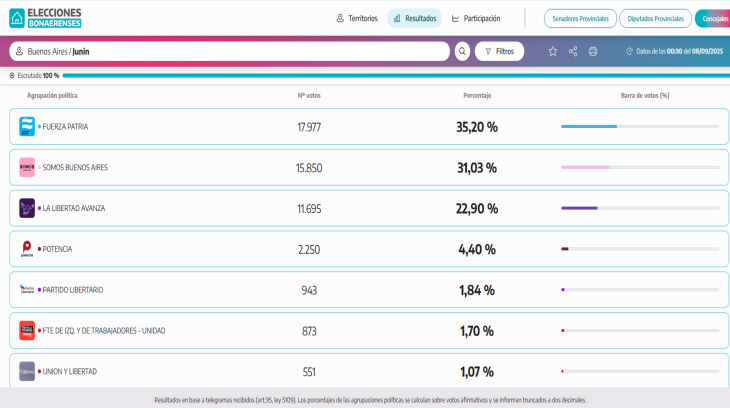
Task: Click the Union y Libertad party logo
Action: coord(27,371)
